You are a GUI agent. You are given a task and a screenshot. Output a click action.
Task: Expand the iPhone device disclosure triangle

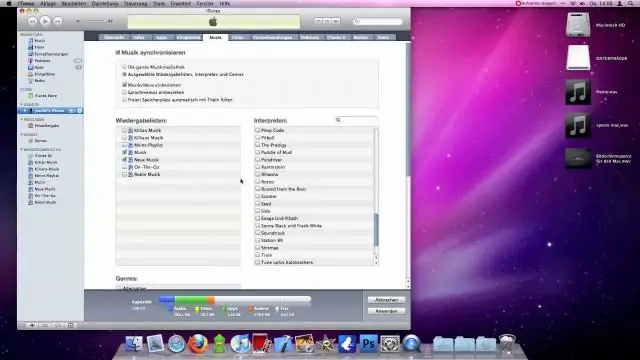(25, 111)
